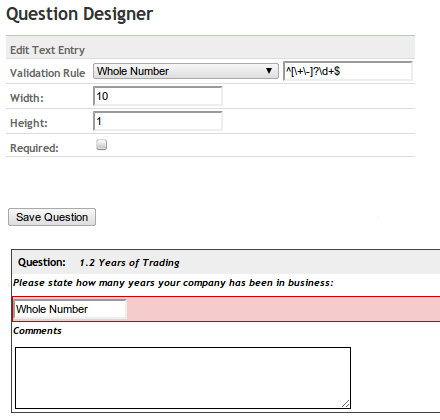Screen dimensions: 440x420
Task: Click the Height label
Action: tap(29, 123)
